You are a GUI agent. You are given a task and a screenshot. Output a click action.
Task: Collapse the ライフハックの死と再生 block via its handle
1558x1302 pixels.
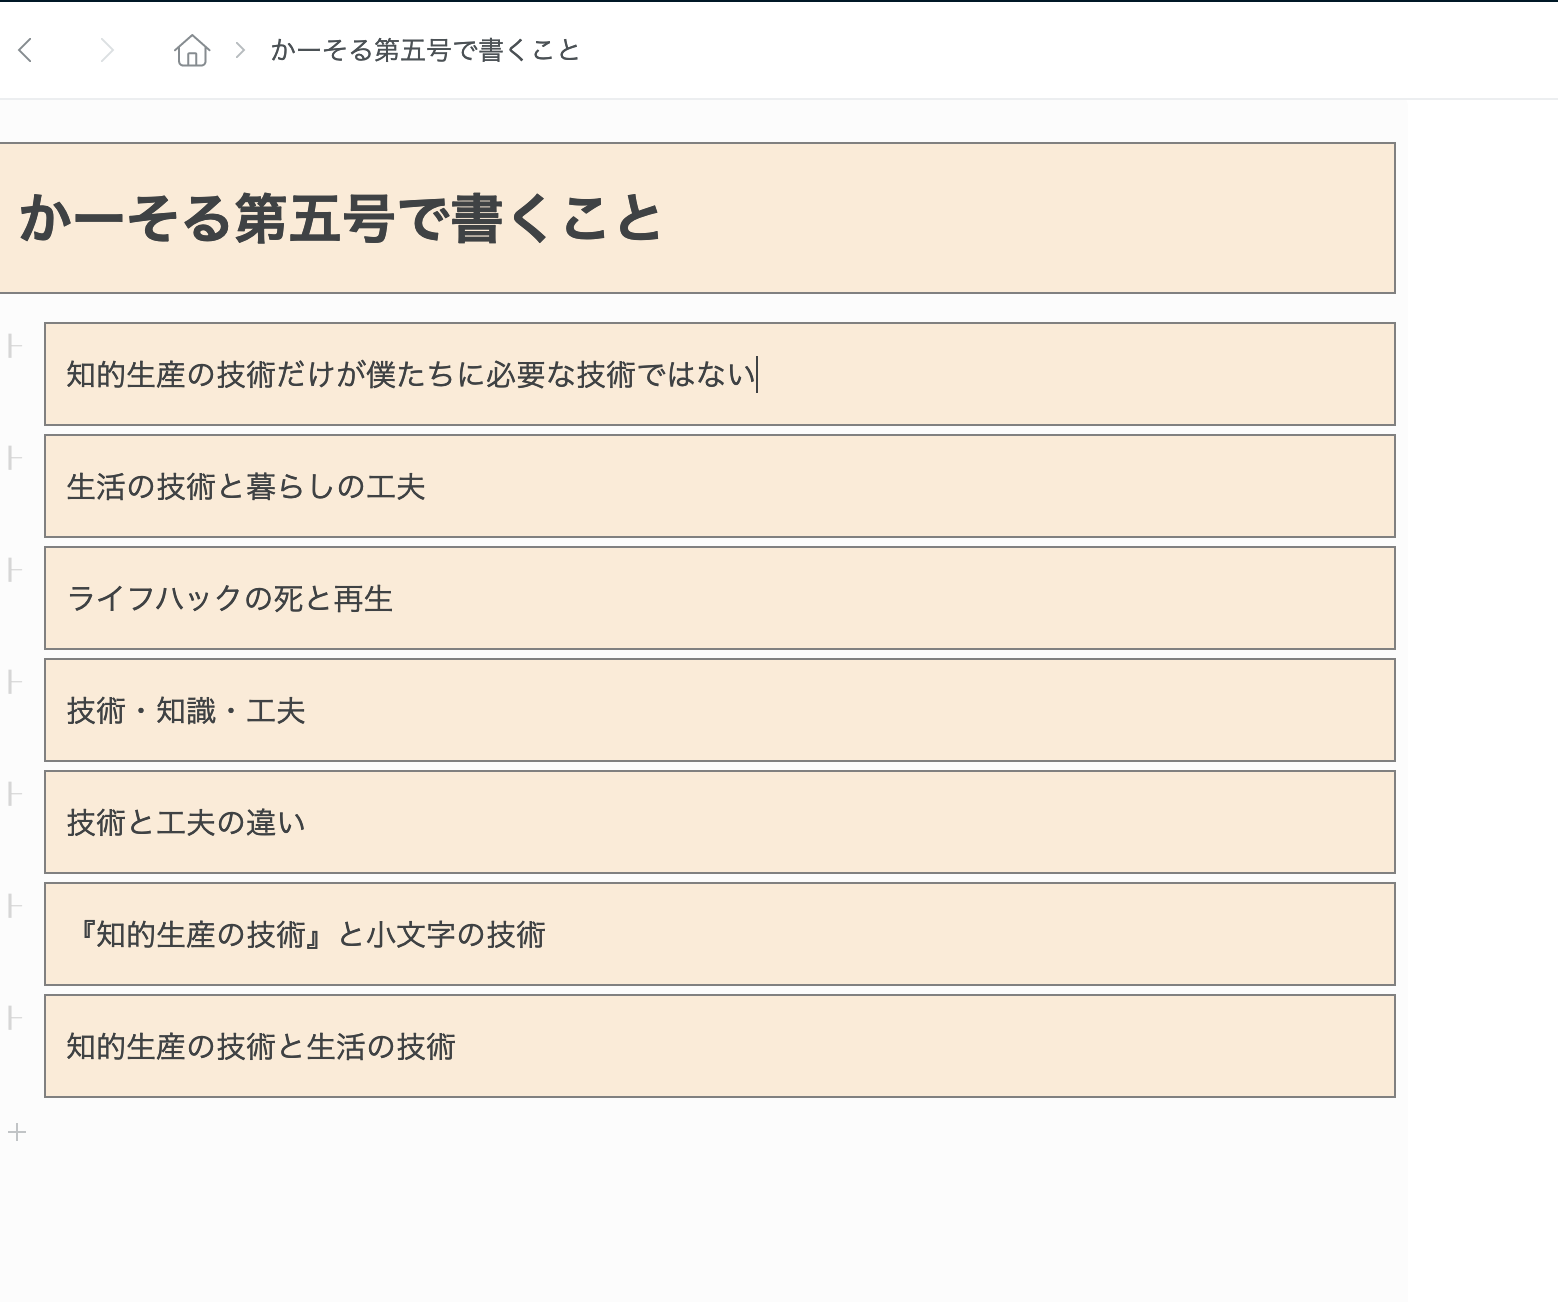point(13,571)
